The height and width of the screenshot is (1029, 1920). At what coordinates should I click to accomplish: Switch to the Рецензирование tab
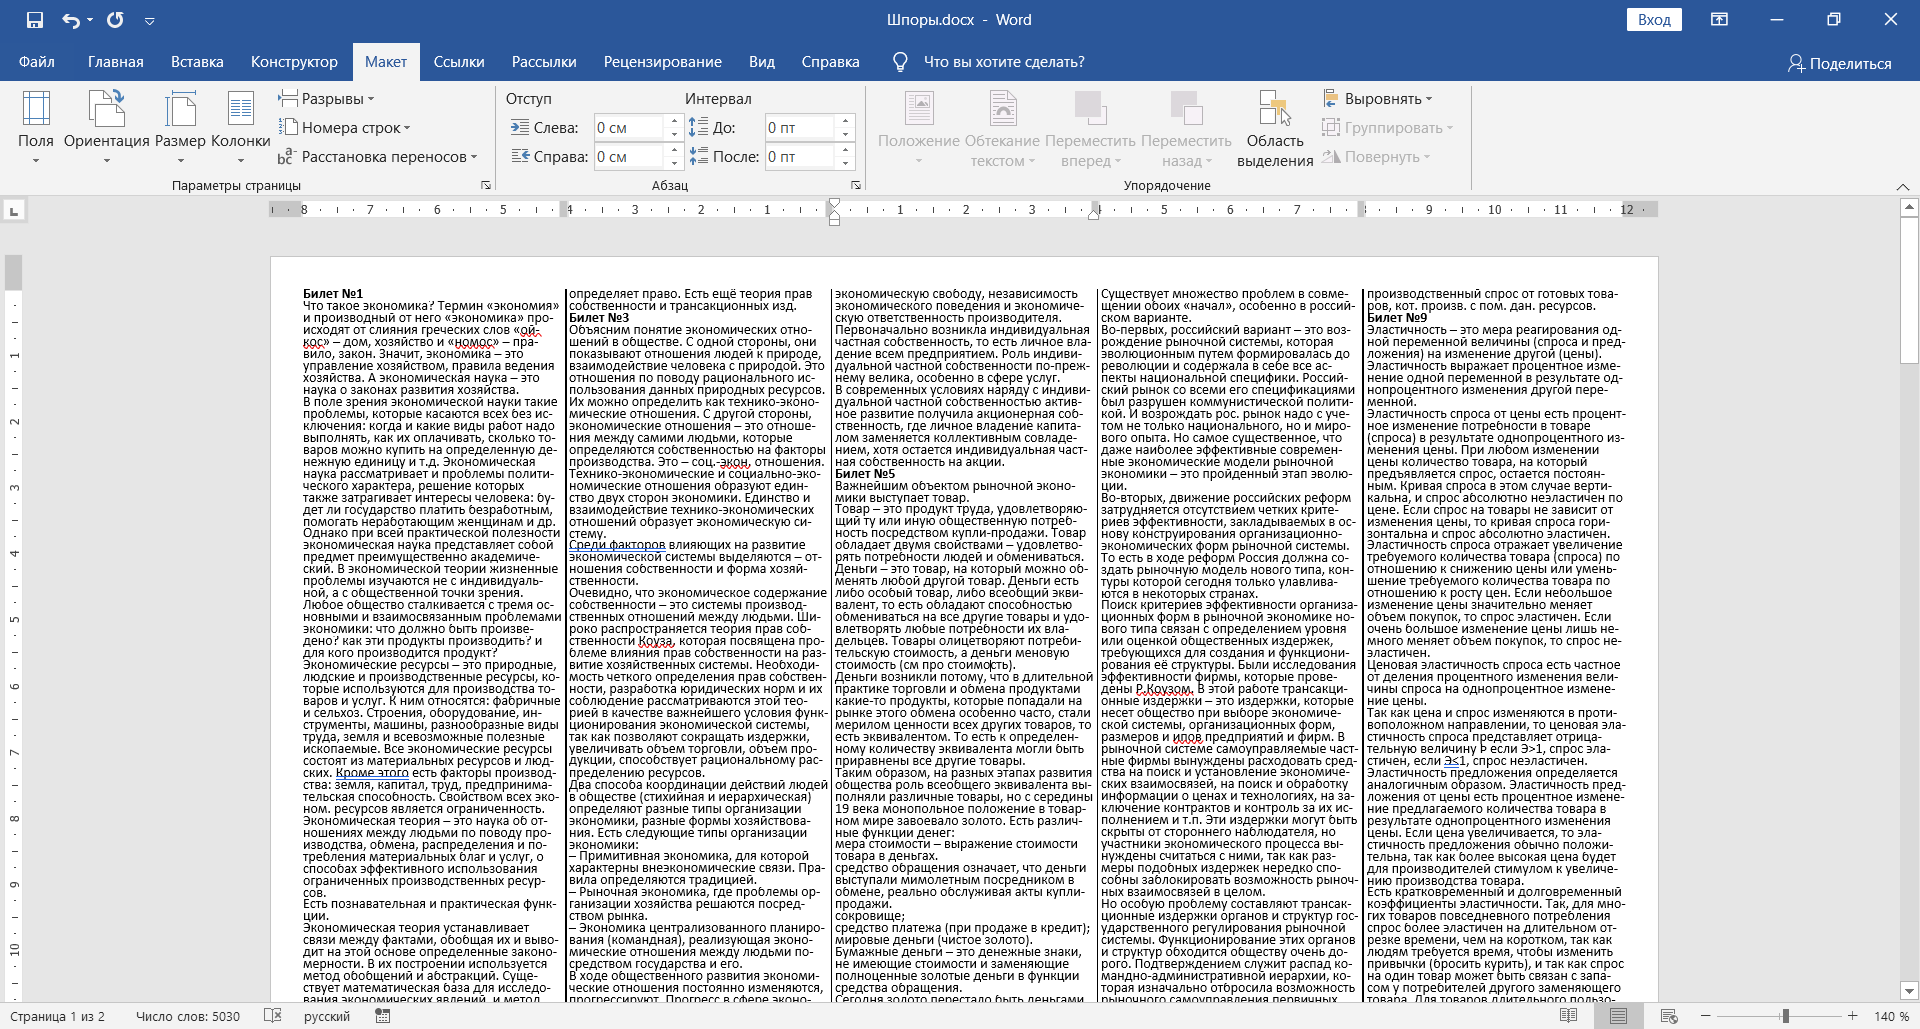(x=663, y=62)
